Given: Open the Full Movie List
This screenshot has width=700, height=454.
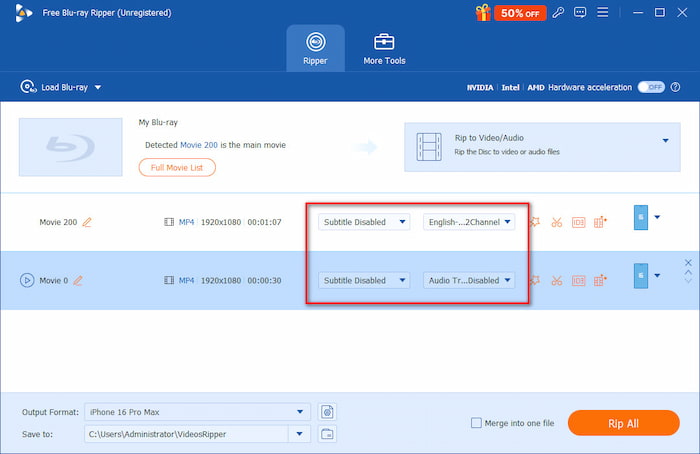Looking at the screenshot, I should (177, 167).
